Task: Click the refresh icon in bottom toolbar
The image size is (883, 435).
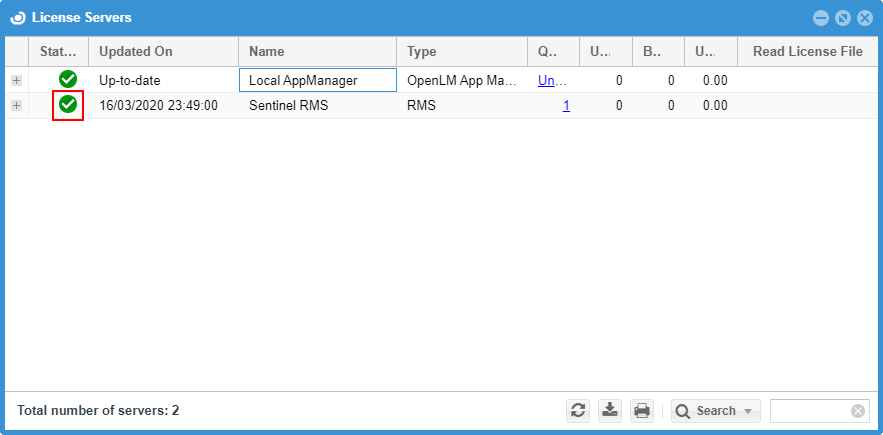Action: coord(578,411)
